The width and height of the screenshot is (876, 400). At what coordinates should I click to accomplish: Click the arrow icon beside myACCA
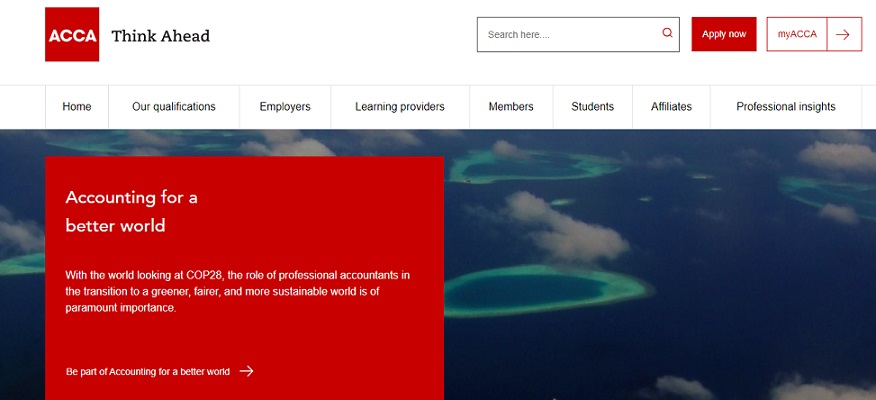(843, 35)
